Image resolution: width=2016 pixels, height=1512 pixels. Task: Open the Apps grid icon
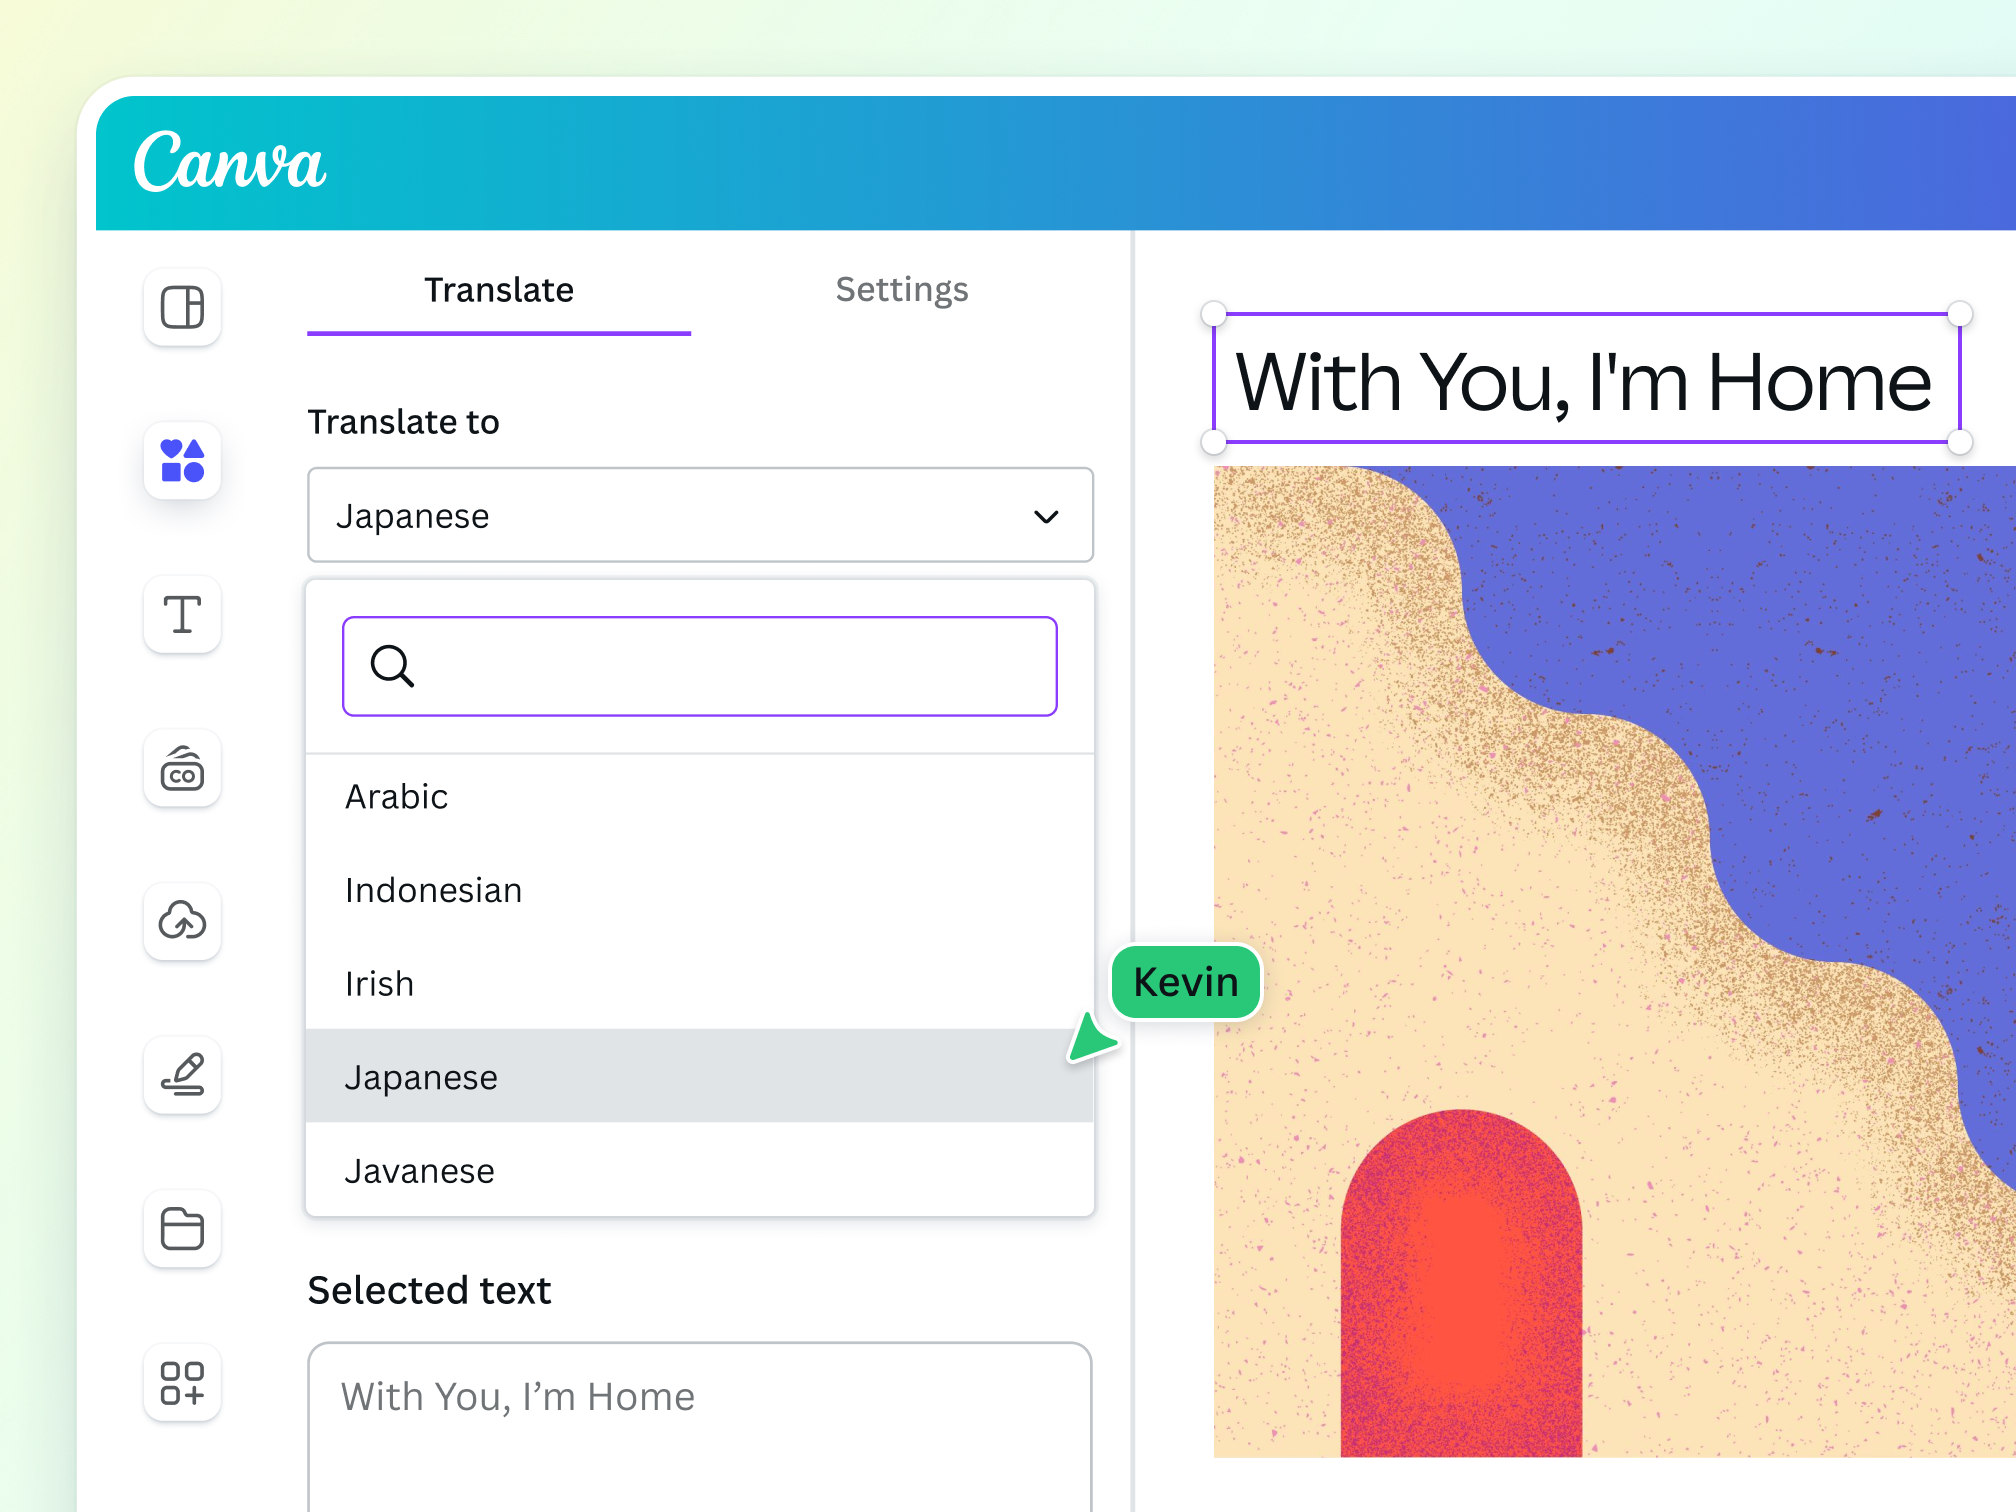182,1382
